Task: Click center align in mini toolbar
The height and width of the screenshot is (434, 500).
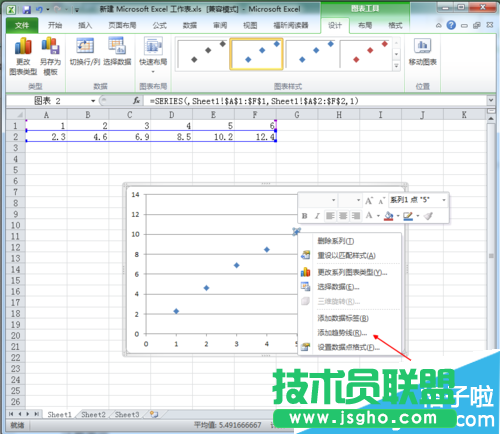Action: pos(343,216)
